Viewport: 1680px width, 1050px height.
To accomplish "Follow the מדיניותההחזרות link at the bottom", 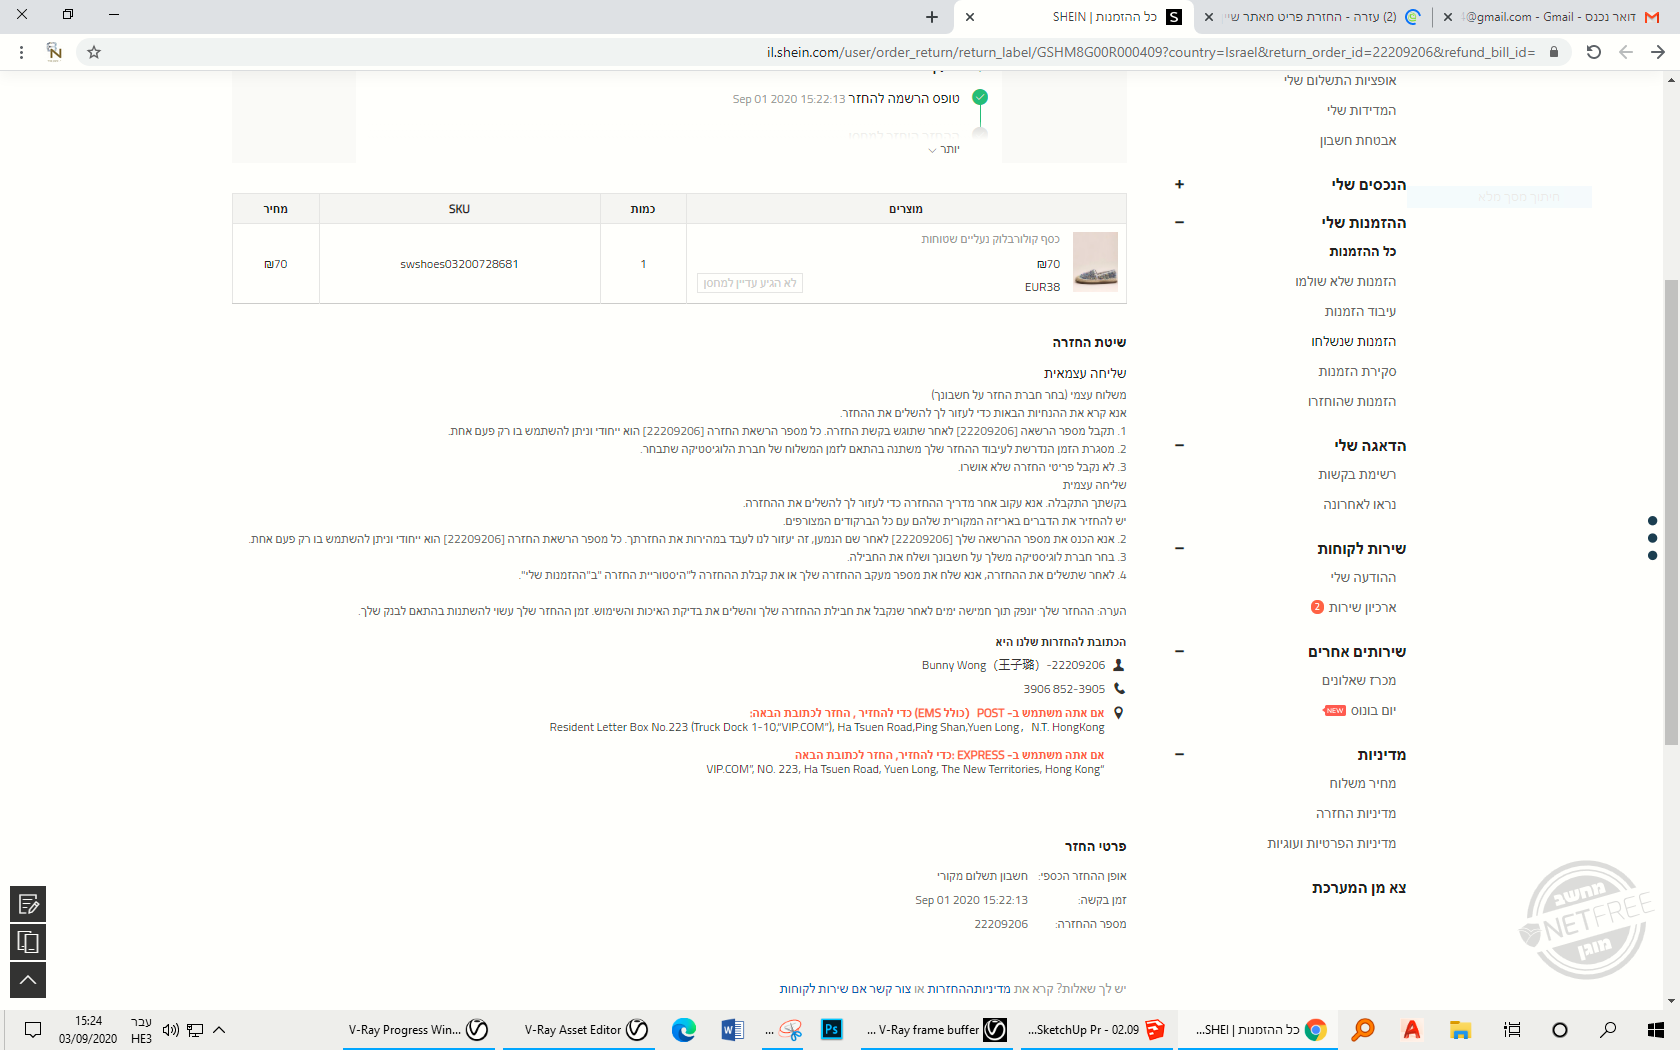I will click(969, 989).
